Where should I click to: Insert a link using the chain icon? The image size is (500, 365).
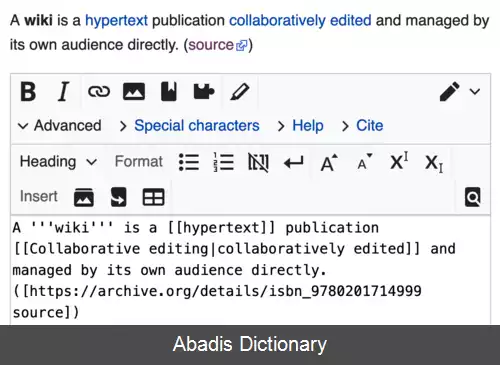(x=99, y=91)
